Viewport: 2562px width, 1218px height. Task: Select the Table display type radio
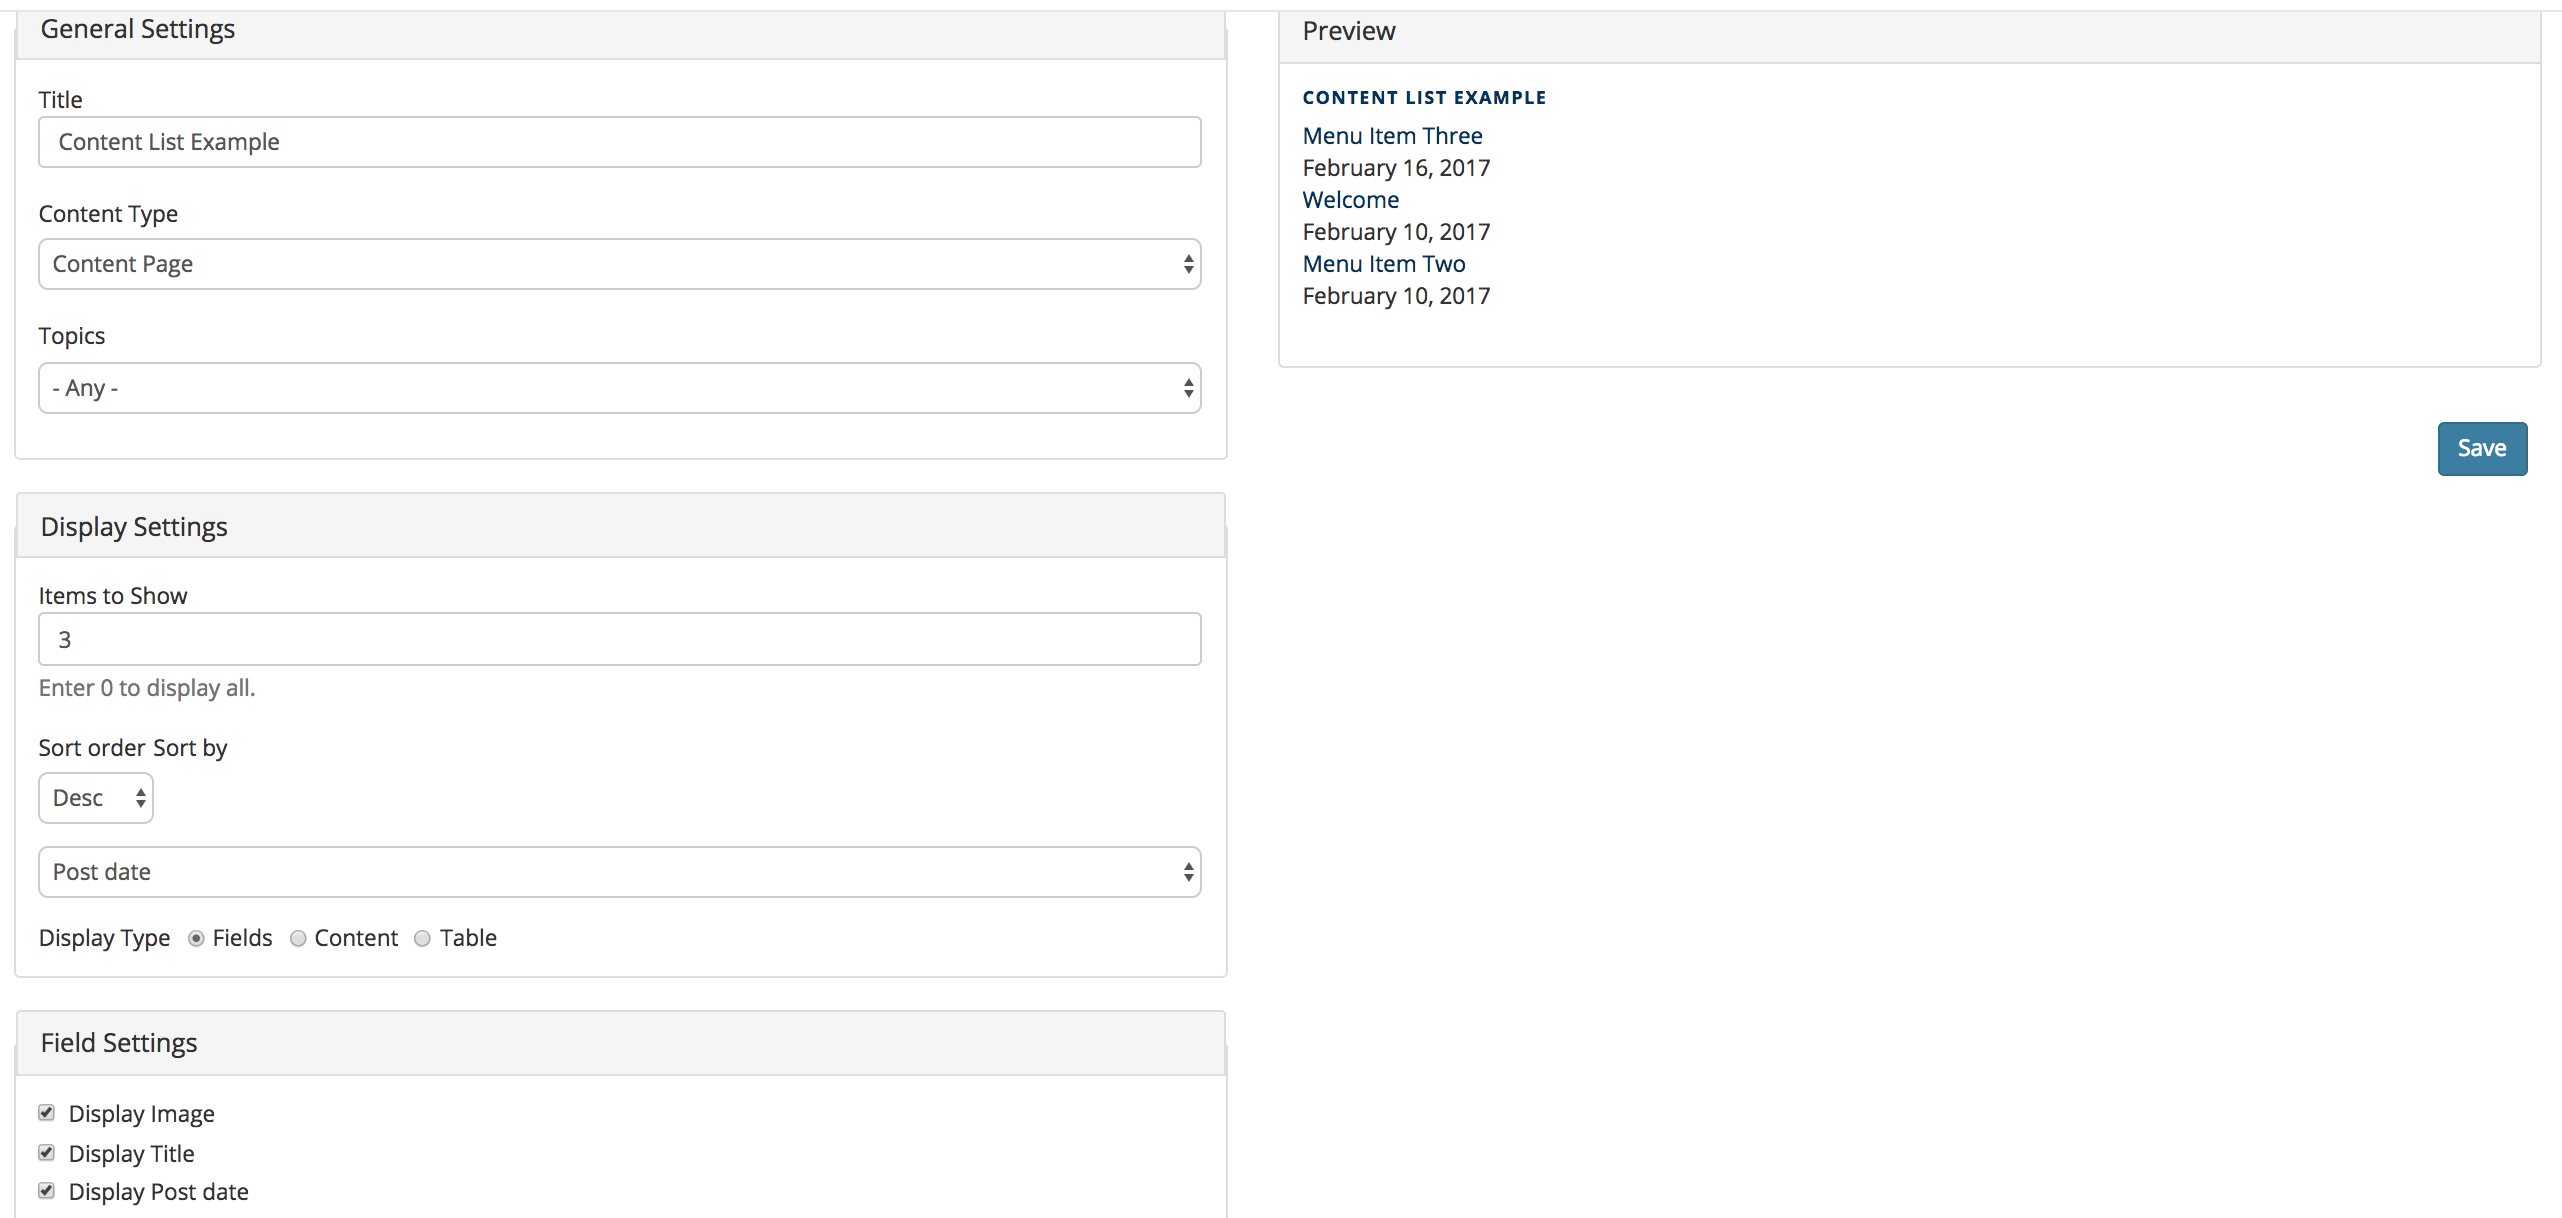[x=422, y=938]
